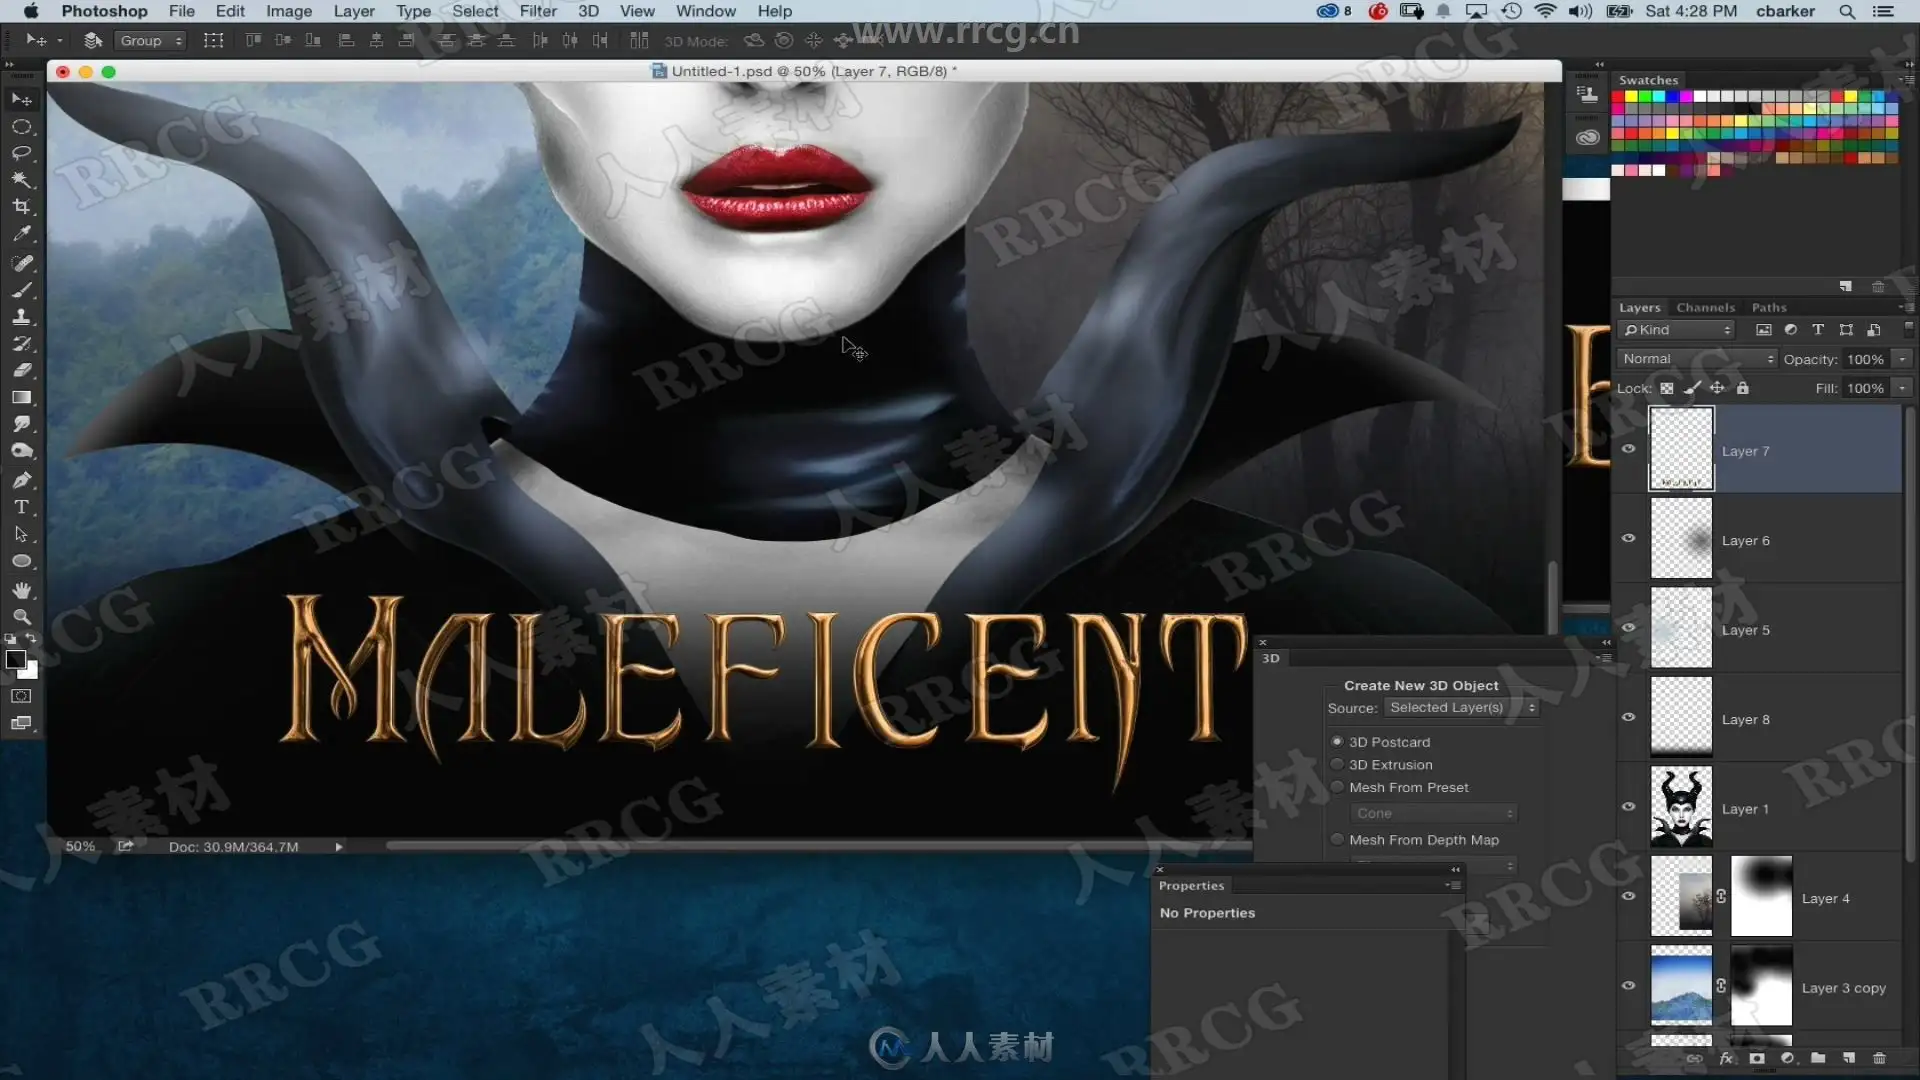Select the Lasso tool
The image size is (1920, 1080).
click(21, 153)
